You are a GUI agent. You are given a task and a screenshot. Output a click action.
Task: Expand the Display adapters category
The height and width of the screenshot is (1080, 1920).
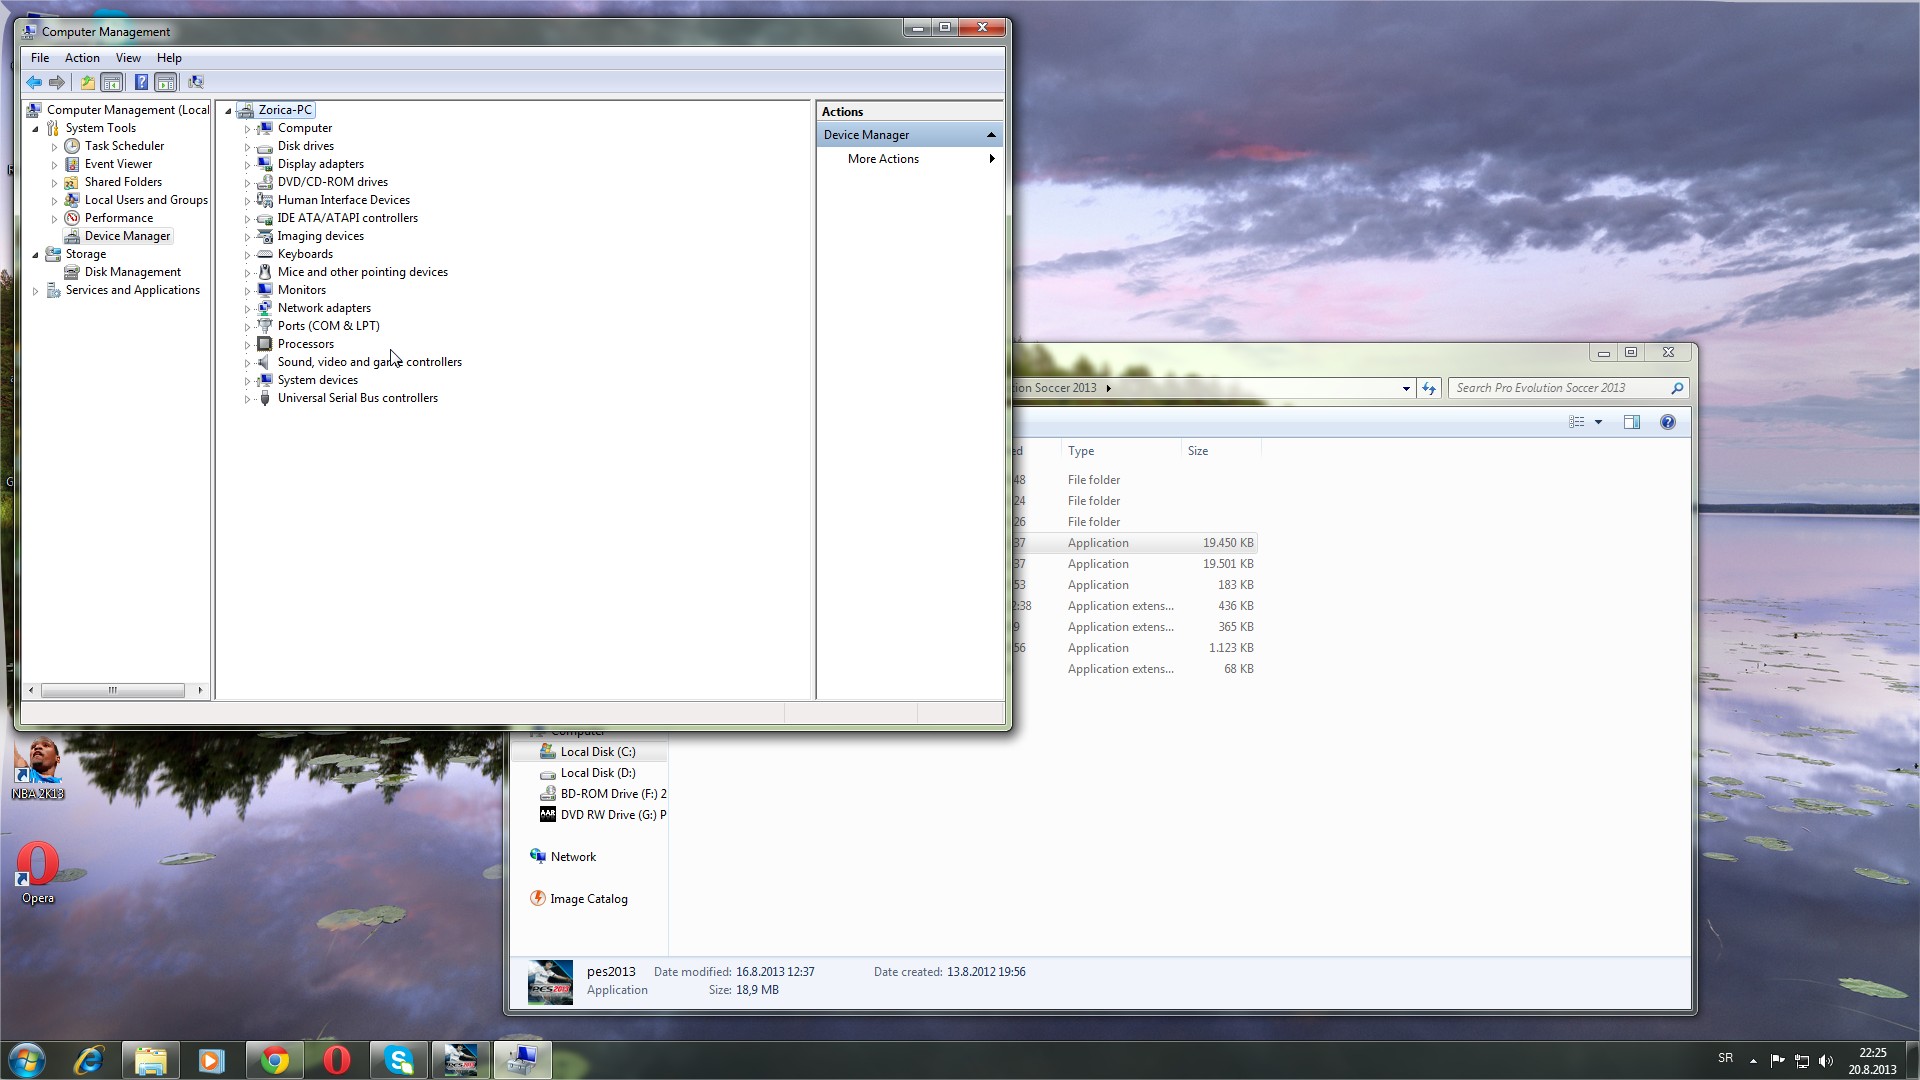(x=248, y=165)
